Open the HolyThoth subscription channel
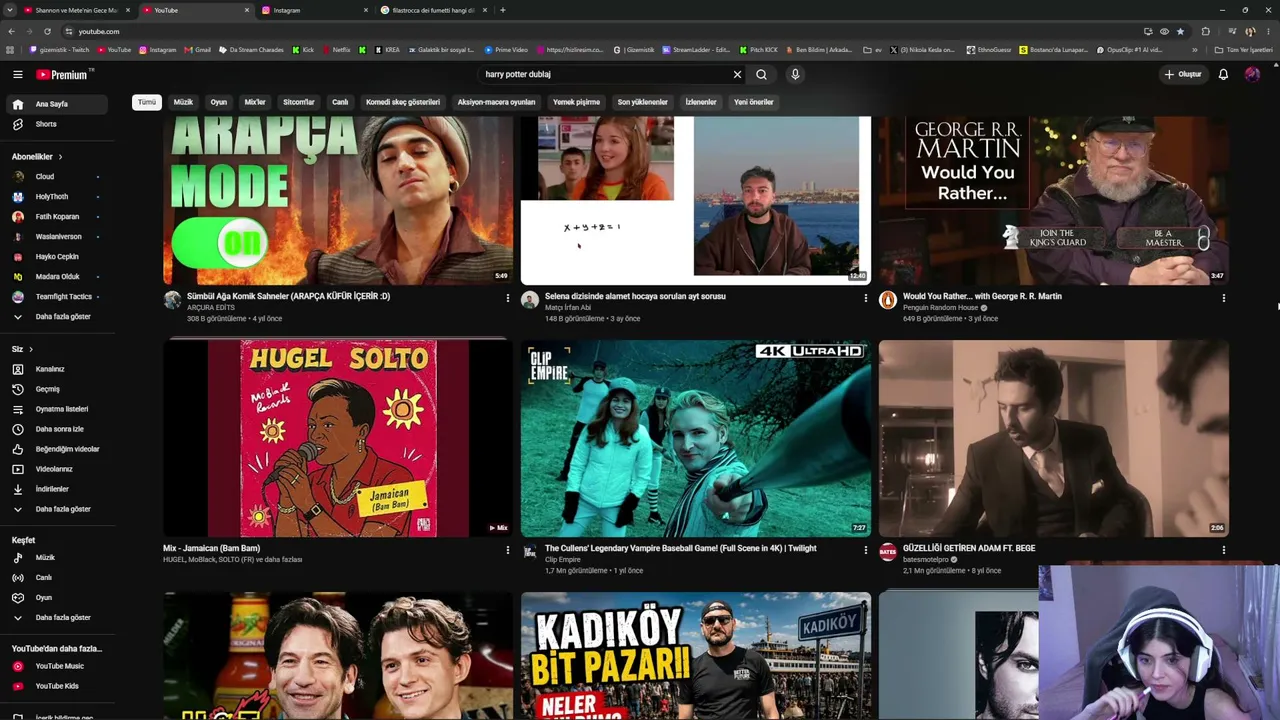 point(58,197)
